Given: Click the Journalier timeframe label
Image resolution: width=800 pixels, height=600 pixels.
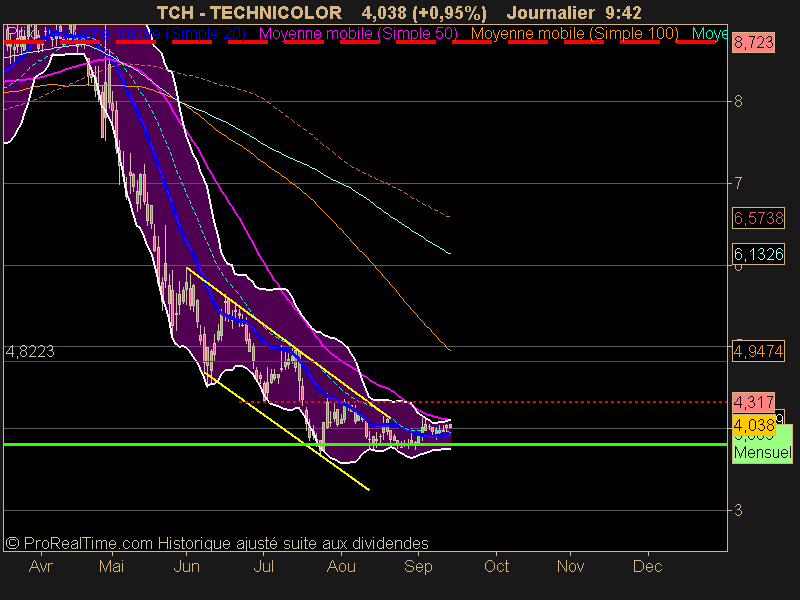Looking at the screenshot, I should 551,12.
